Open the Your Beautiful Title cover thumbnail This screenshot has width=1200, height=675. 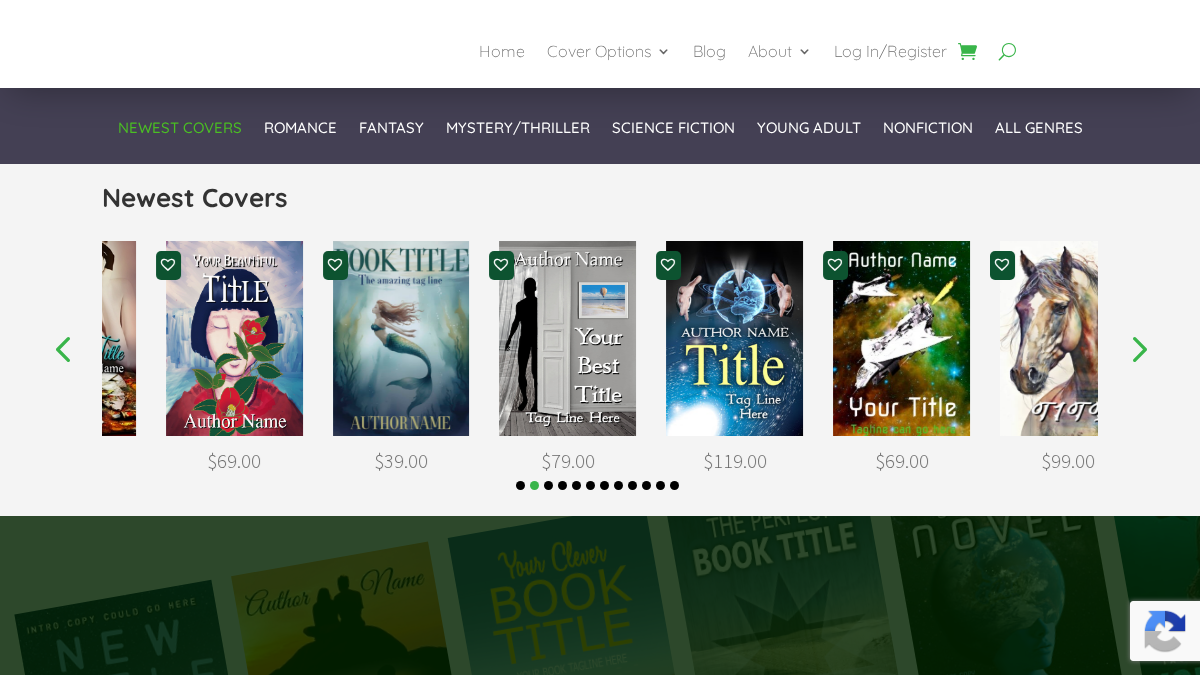pyautogui.click(x=234, y=338)
